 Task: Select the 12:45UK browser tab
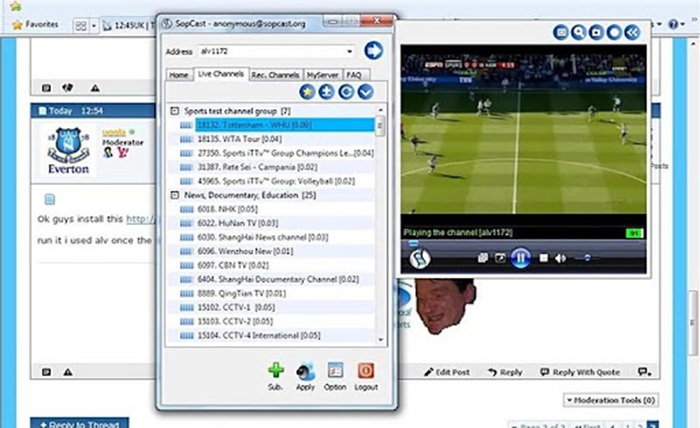click(x=129, y=25)
